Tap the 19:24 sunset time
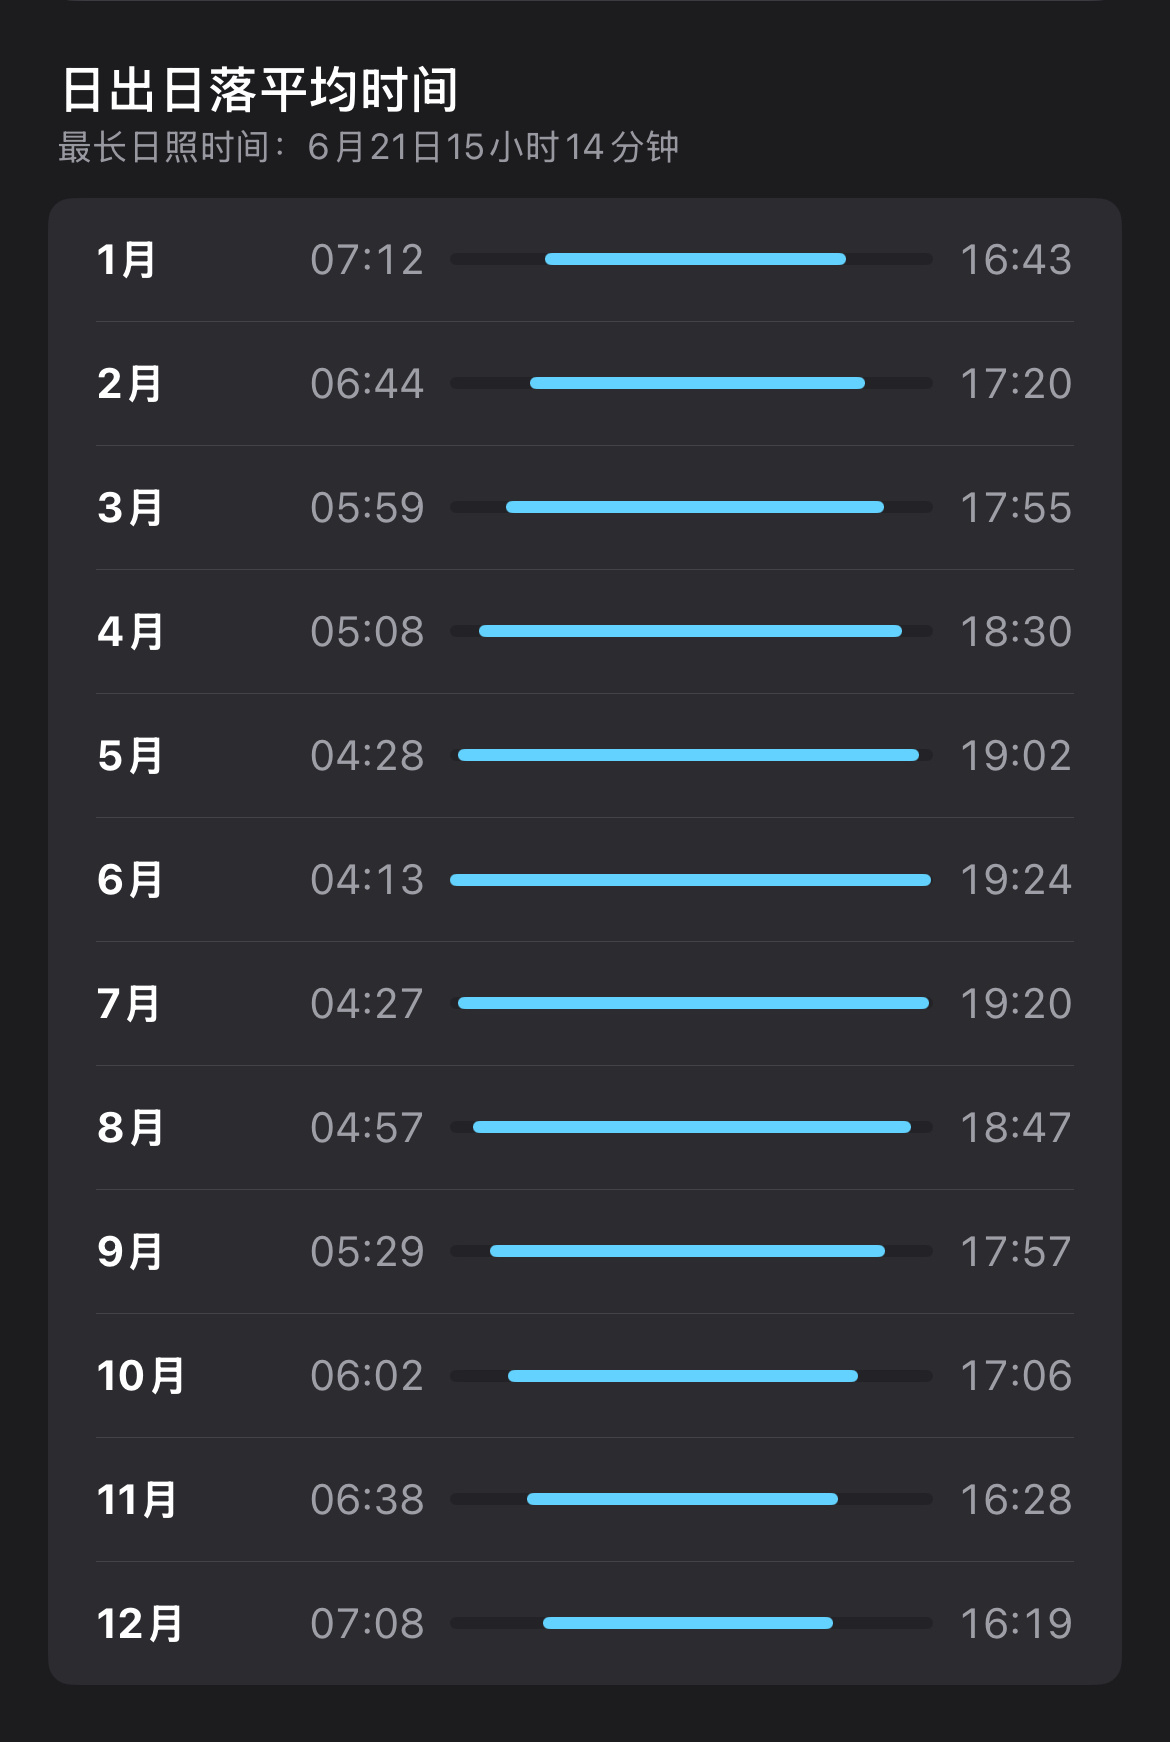Screen dimensions: 1170x1742 tap(1016, 880)
